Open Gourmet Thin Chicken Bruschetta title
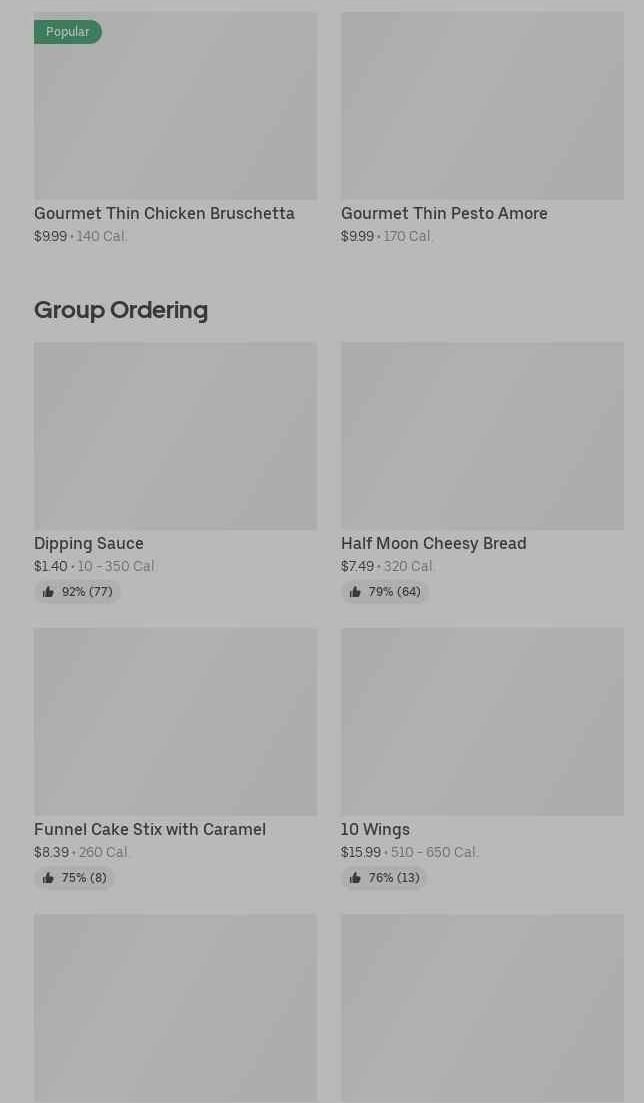 pyautogui.click(x=164, y=213)
